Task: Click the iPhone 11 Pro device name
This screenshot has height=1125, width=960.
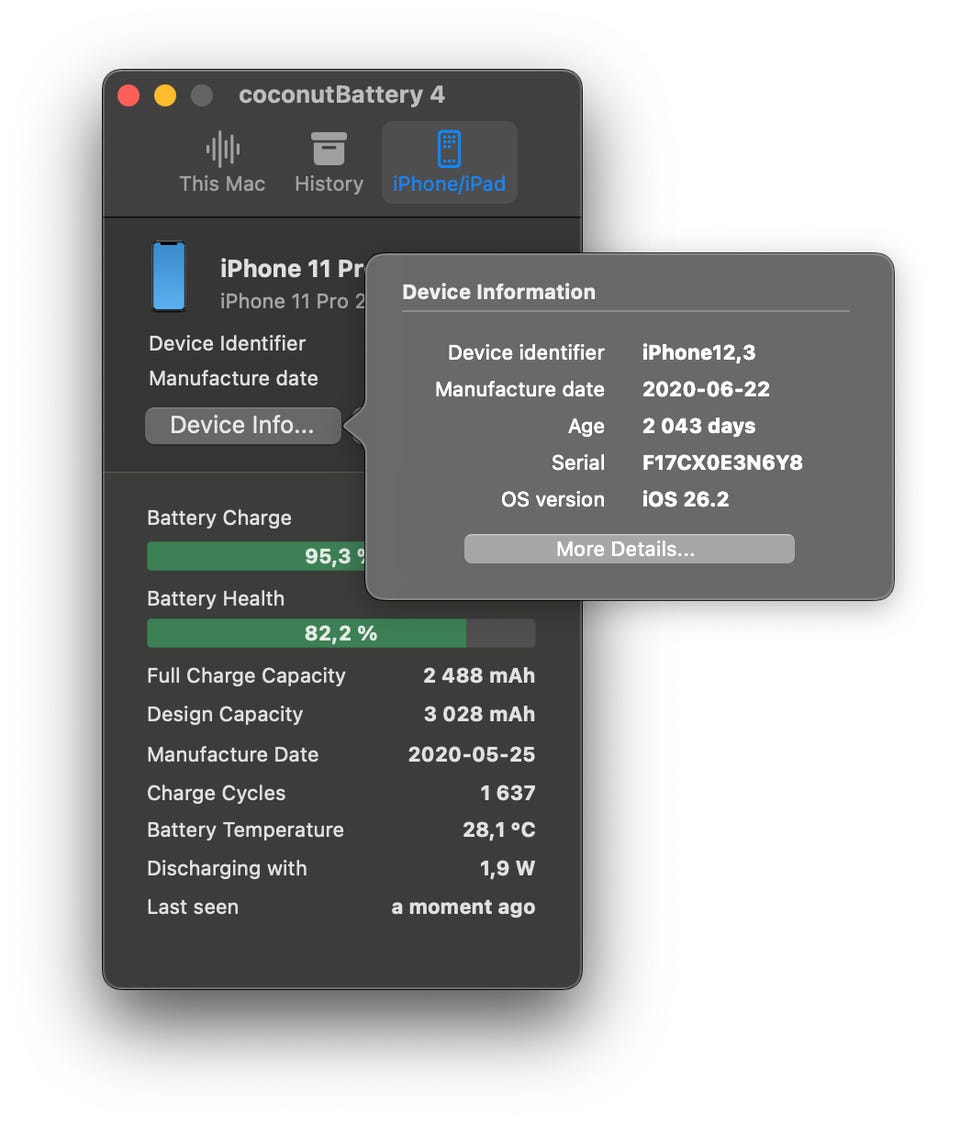Action: click(293, 268)
